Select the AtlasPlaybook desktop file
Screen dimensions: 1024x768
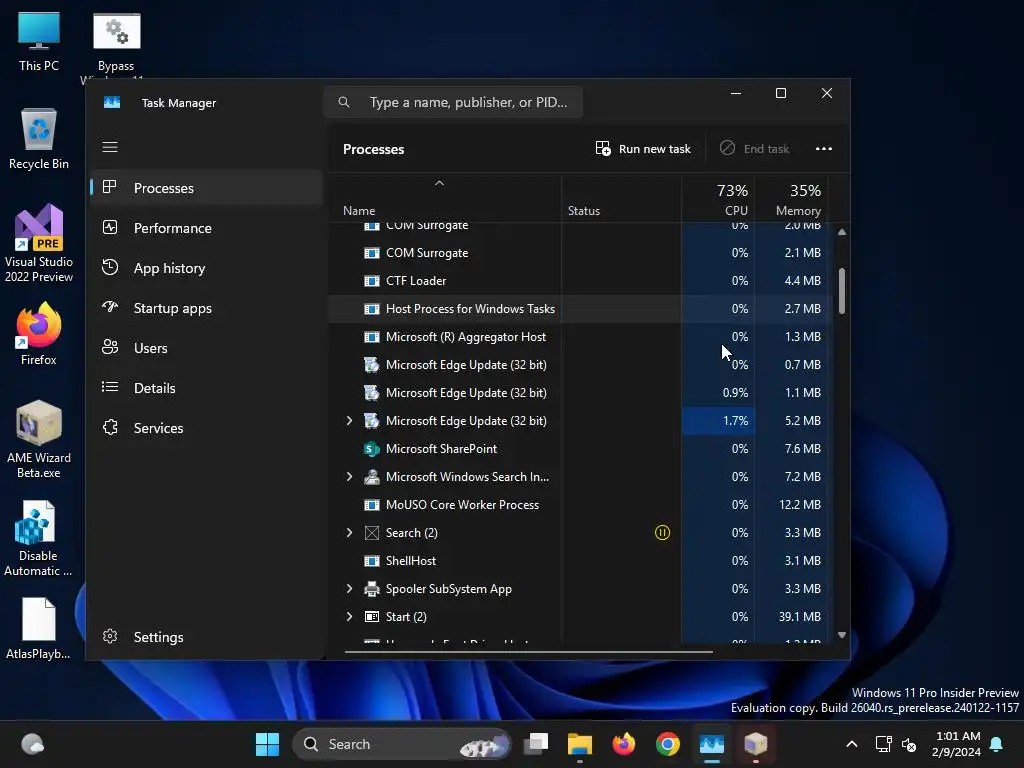(x=39, y=628)
